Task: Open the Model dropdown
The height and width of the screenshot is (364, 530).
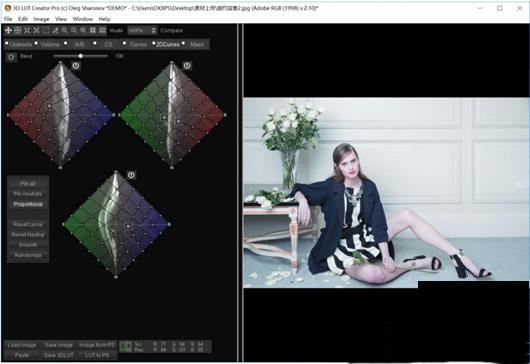Action: [142, 30]
